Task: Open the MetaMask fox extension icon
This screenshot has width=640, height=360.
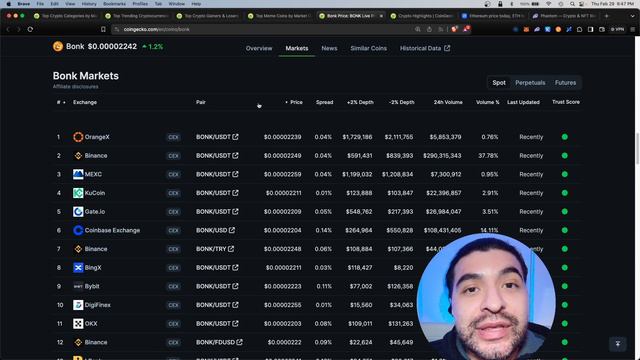Action: pos(527,29)
